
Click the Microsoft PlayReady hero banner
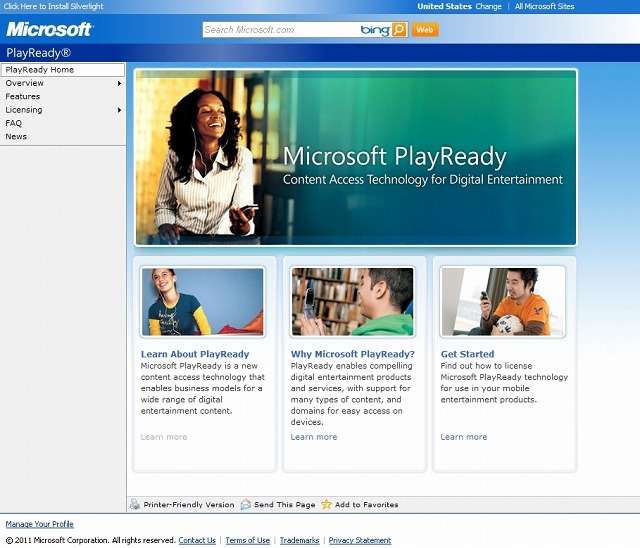click(x=356, y=158)
